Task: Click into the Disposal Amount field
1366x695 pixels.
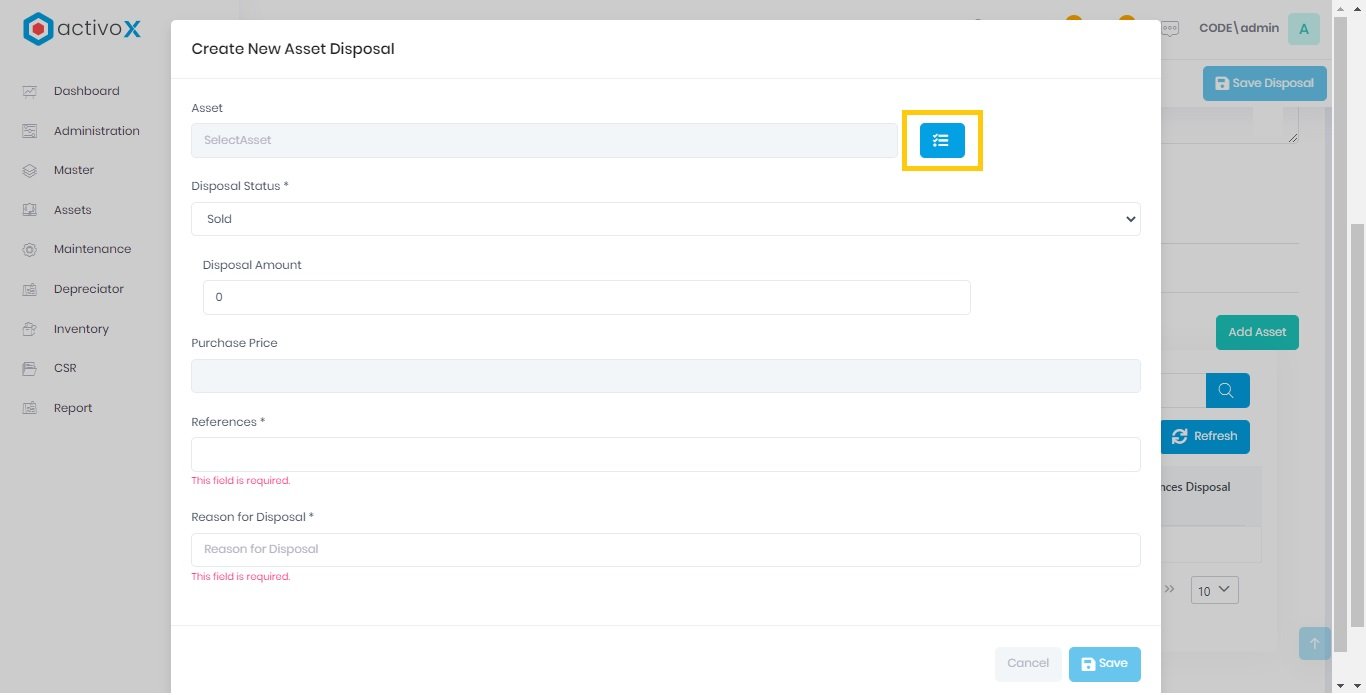Action: pos(586,297)
